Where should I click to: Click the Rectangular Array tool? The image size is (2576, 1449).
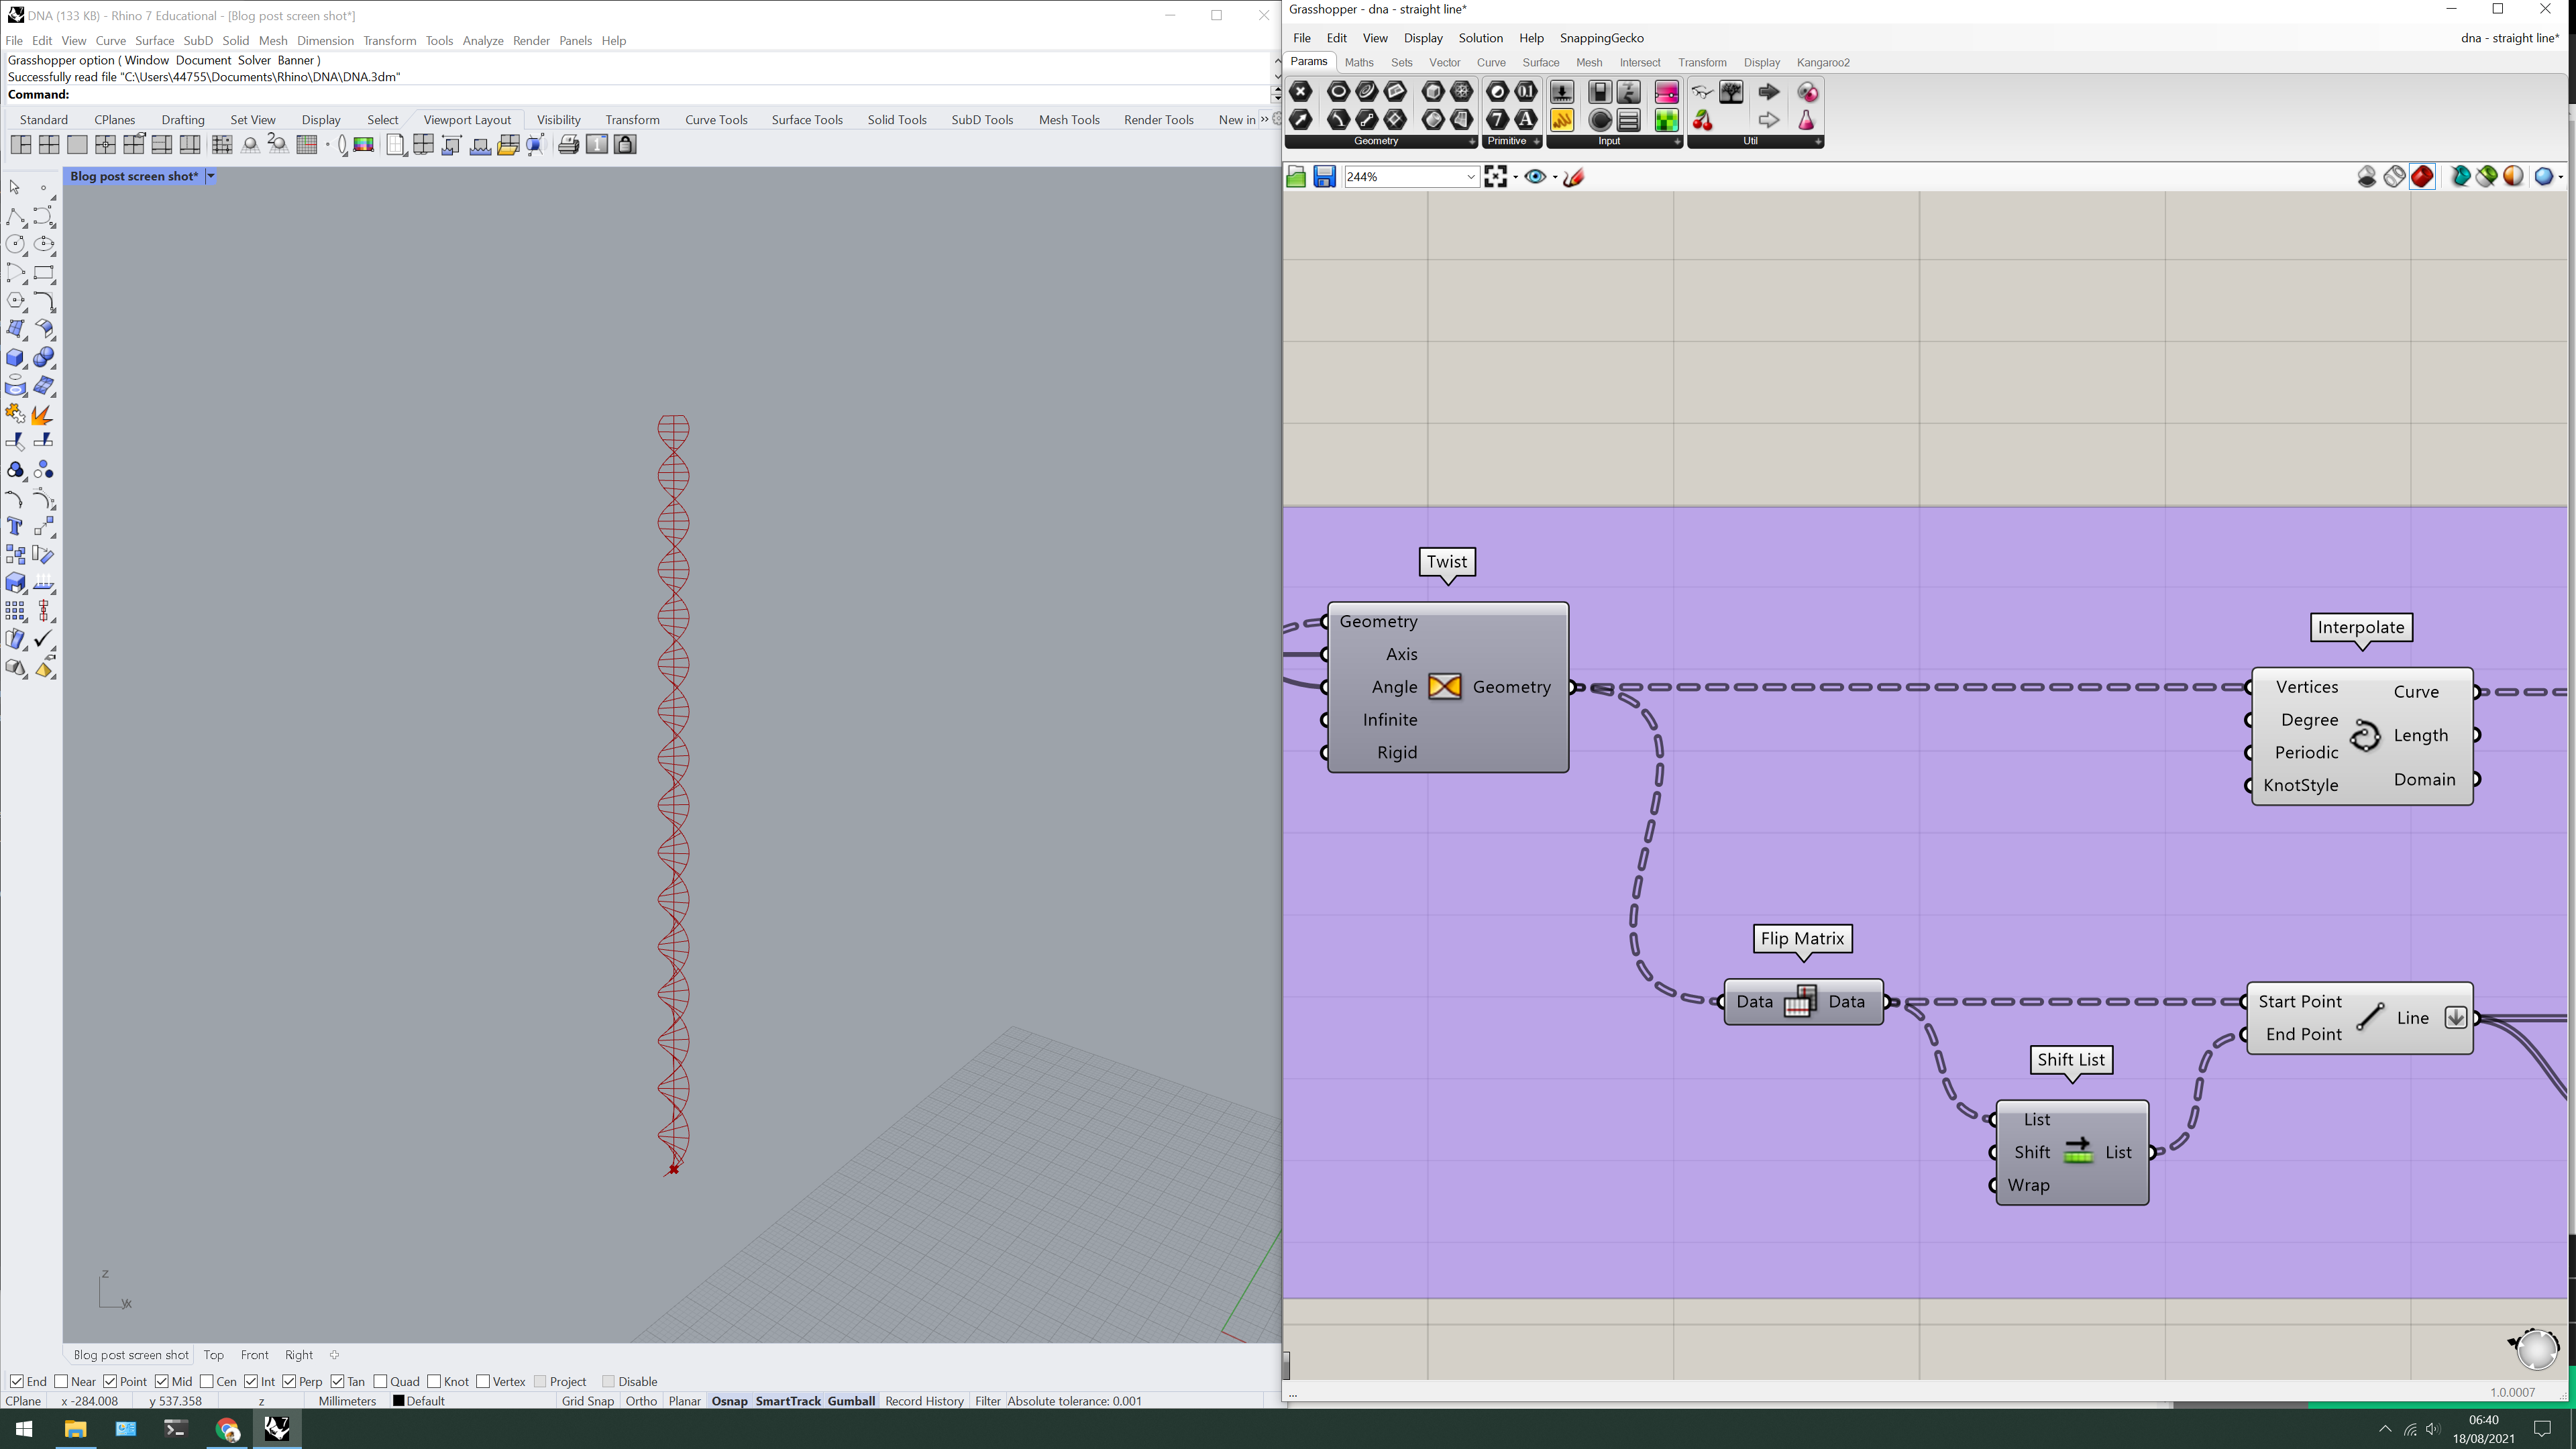tap(15, 611)
